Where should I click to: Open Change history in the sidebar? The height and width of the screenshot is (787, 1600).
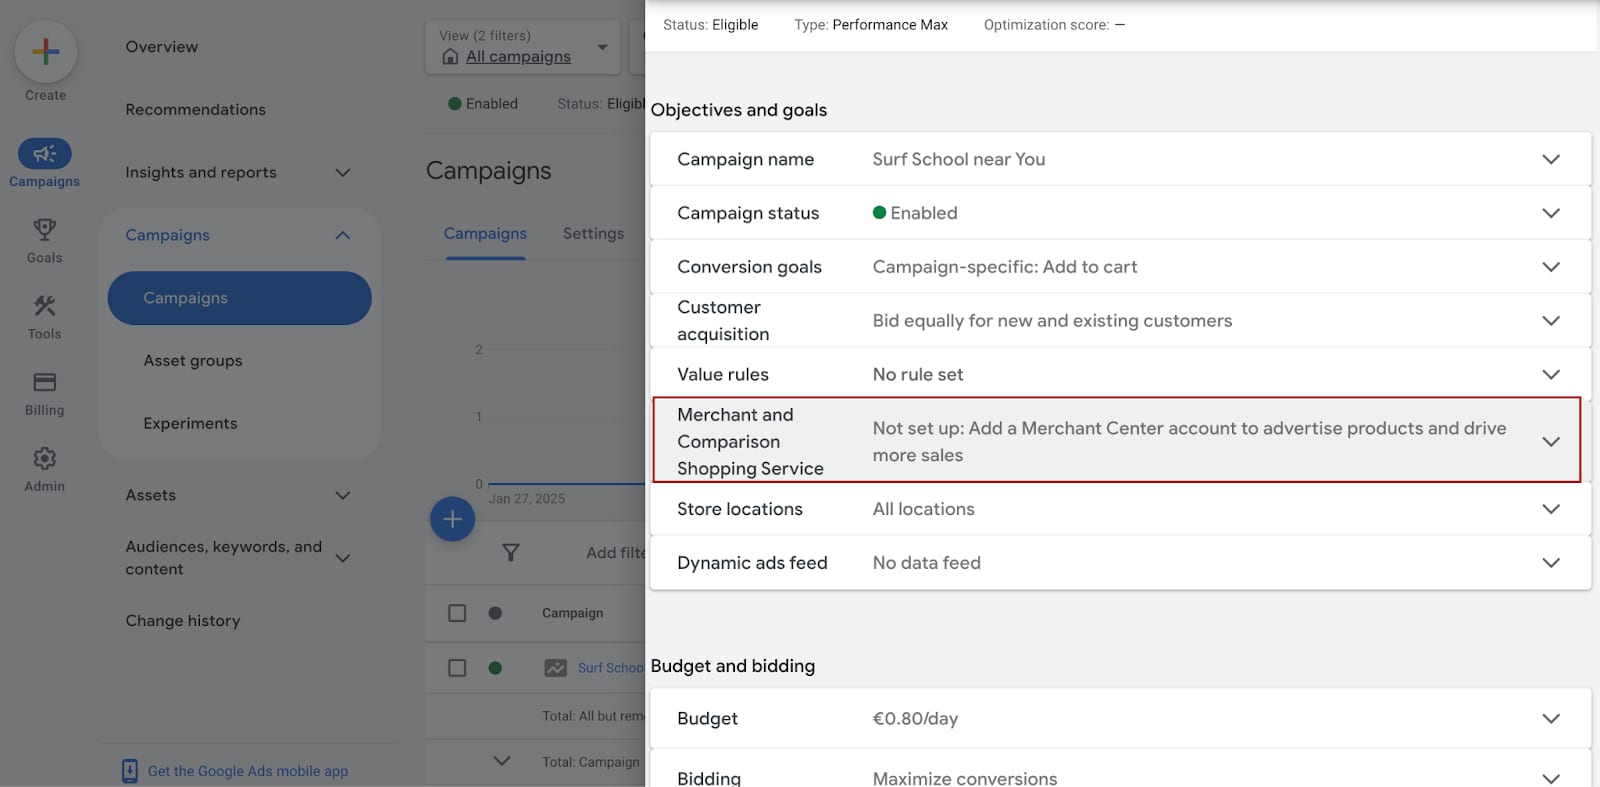[x=183, y=621]
